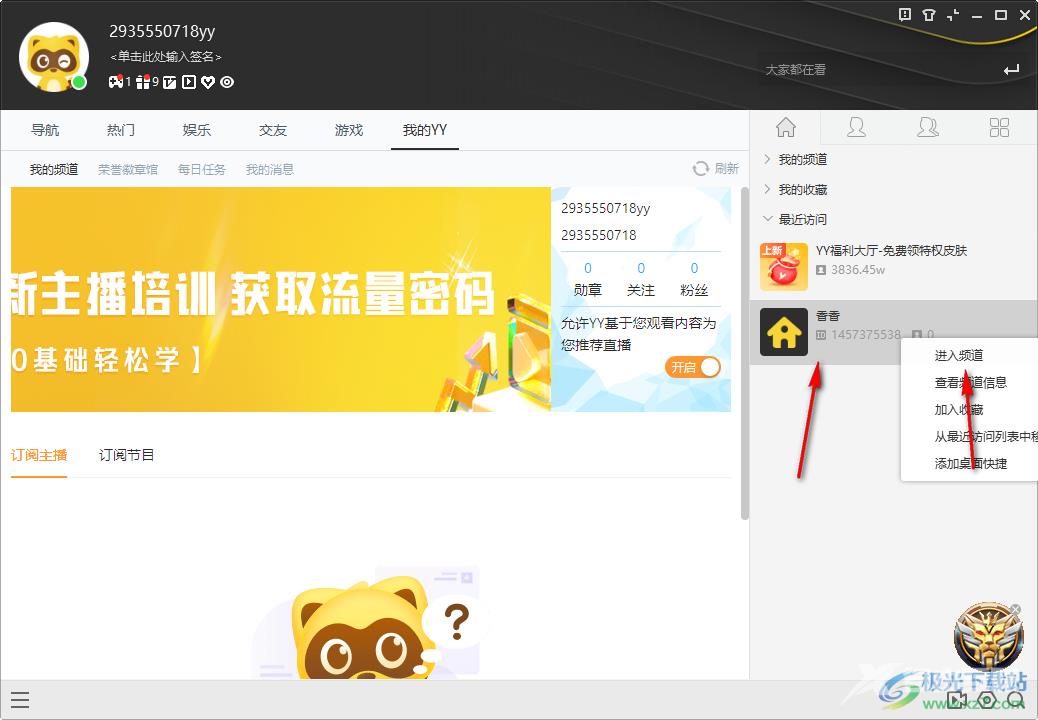Select the group contacts icon in sidebar
The height and width of the screenshot is (720, 1038).
[927, 127]
